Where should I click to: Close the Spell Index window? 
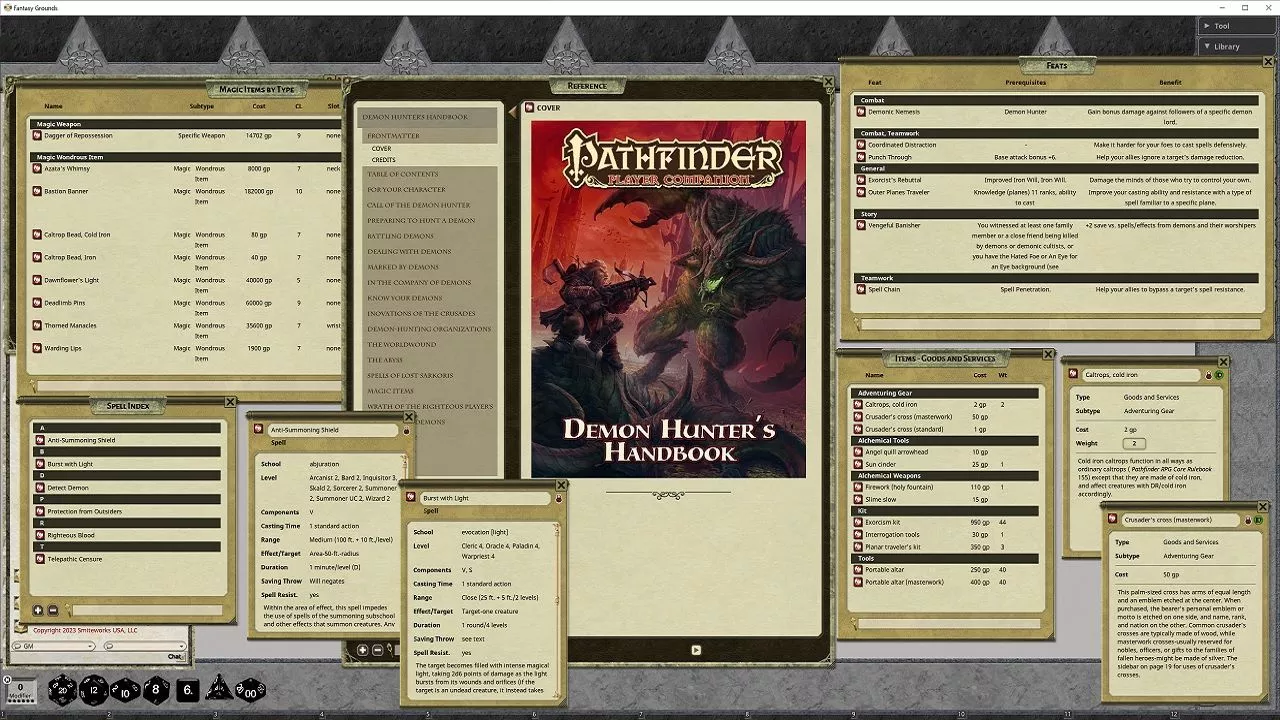[230, 402]
